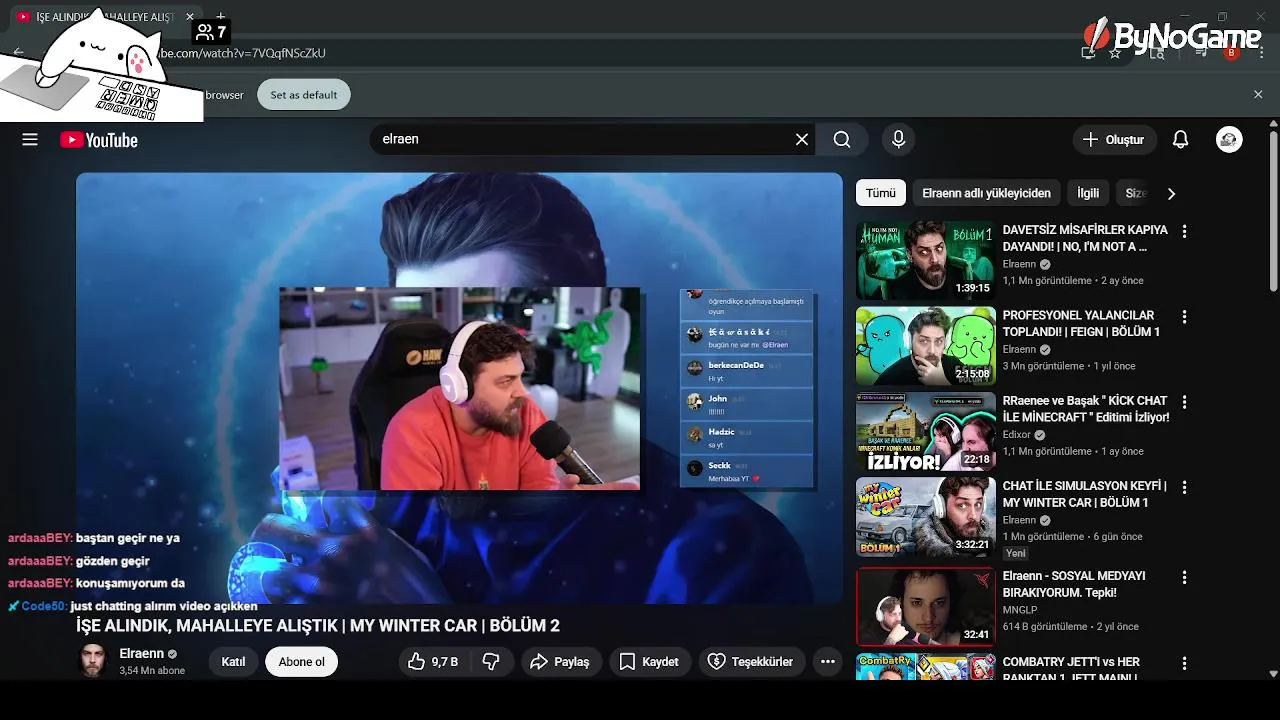Click the magnifier search button
This screenshot has width=1280, height=720.
pos(842,140)
